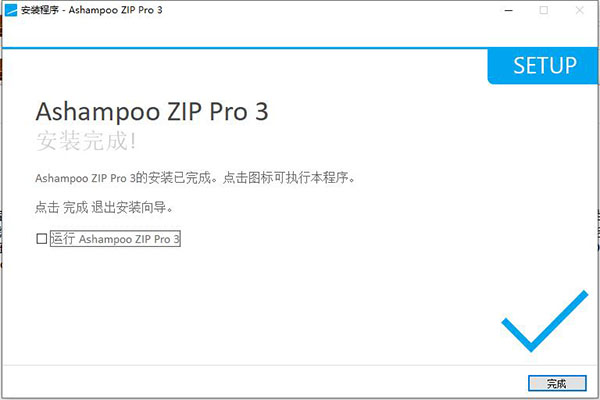Click the 退出安装向导 text

click(x=129, y=207)
